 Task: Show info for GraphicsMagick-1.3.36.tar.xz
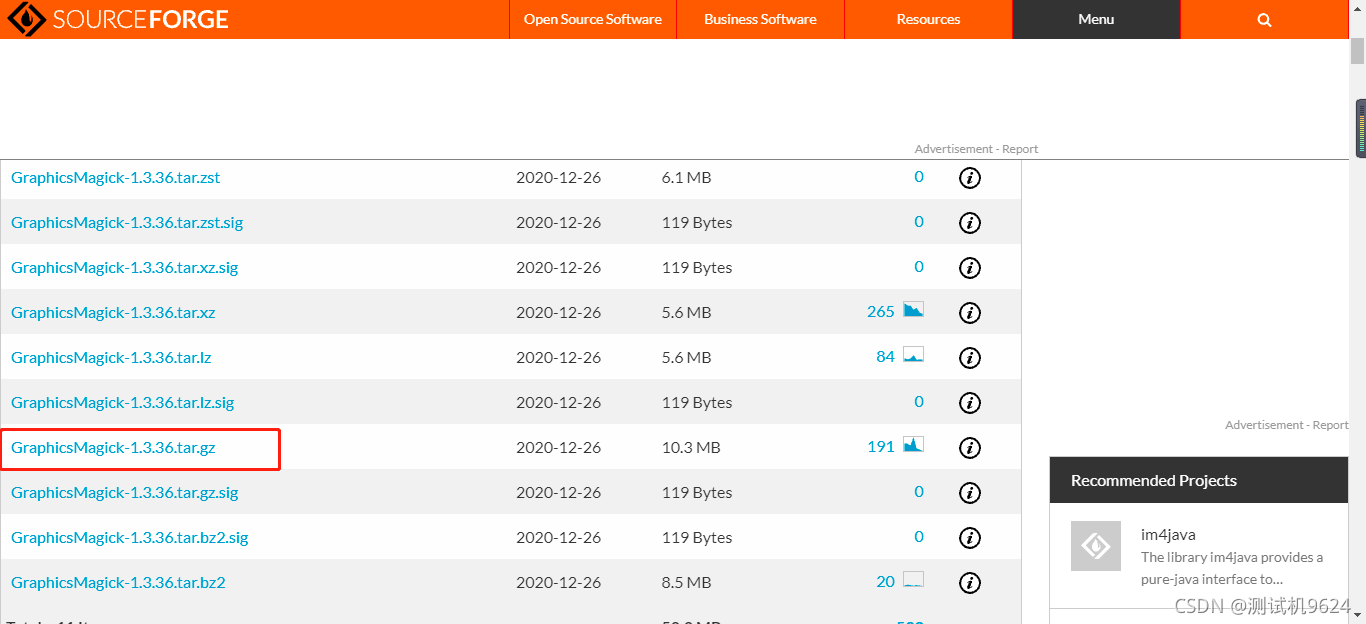970,313
